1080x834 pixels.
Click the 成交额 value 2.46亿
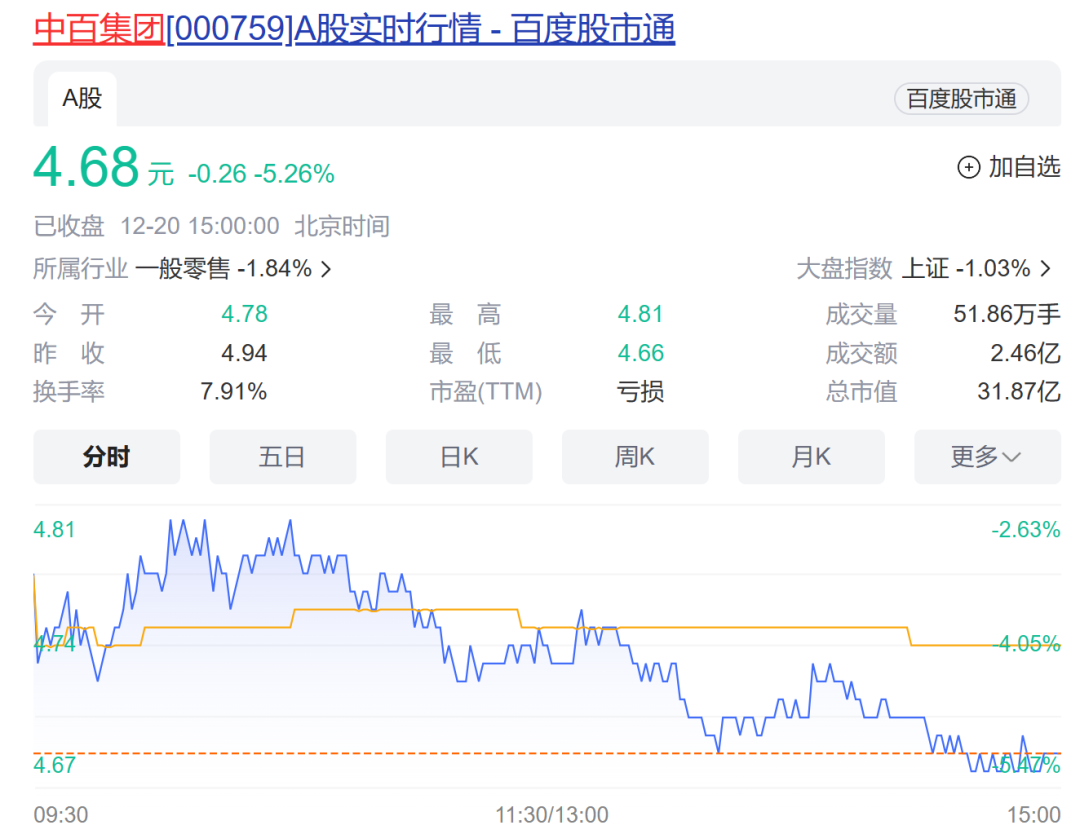1025,353
